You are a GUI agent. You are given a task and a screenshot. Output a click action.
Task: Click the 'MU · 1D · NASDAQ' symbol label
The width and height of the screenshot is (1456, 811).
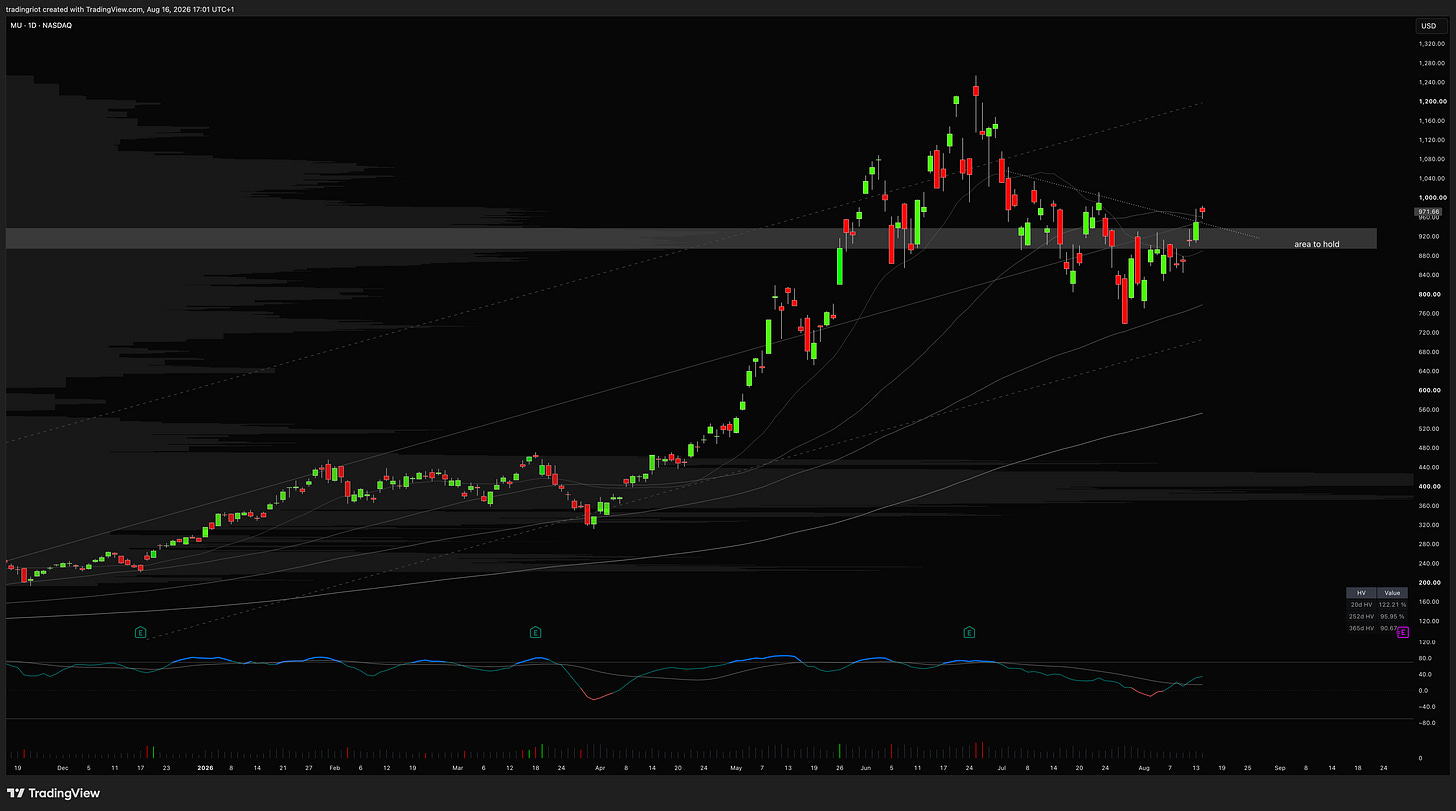pos(39,25)
